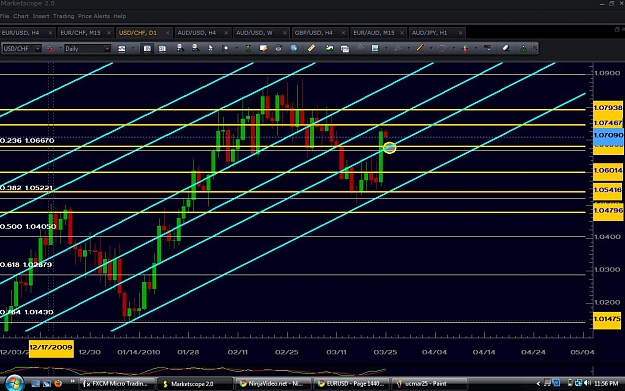
Task: Open the Price Alerts menu
Action: pos(94,16)
